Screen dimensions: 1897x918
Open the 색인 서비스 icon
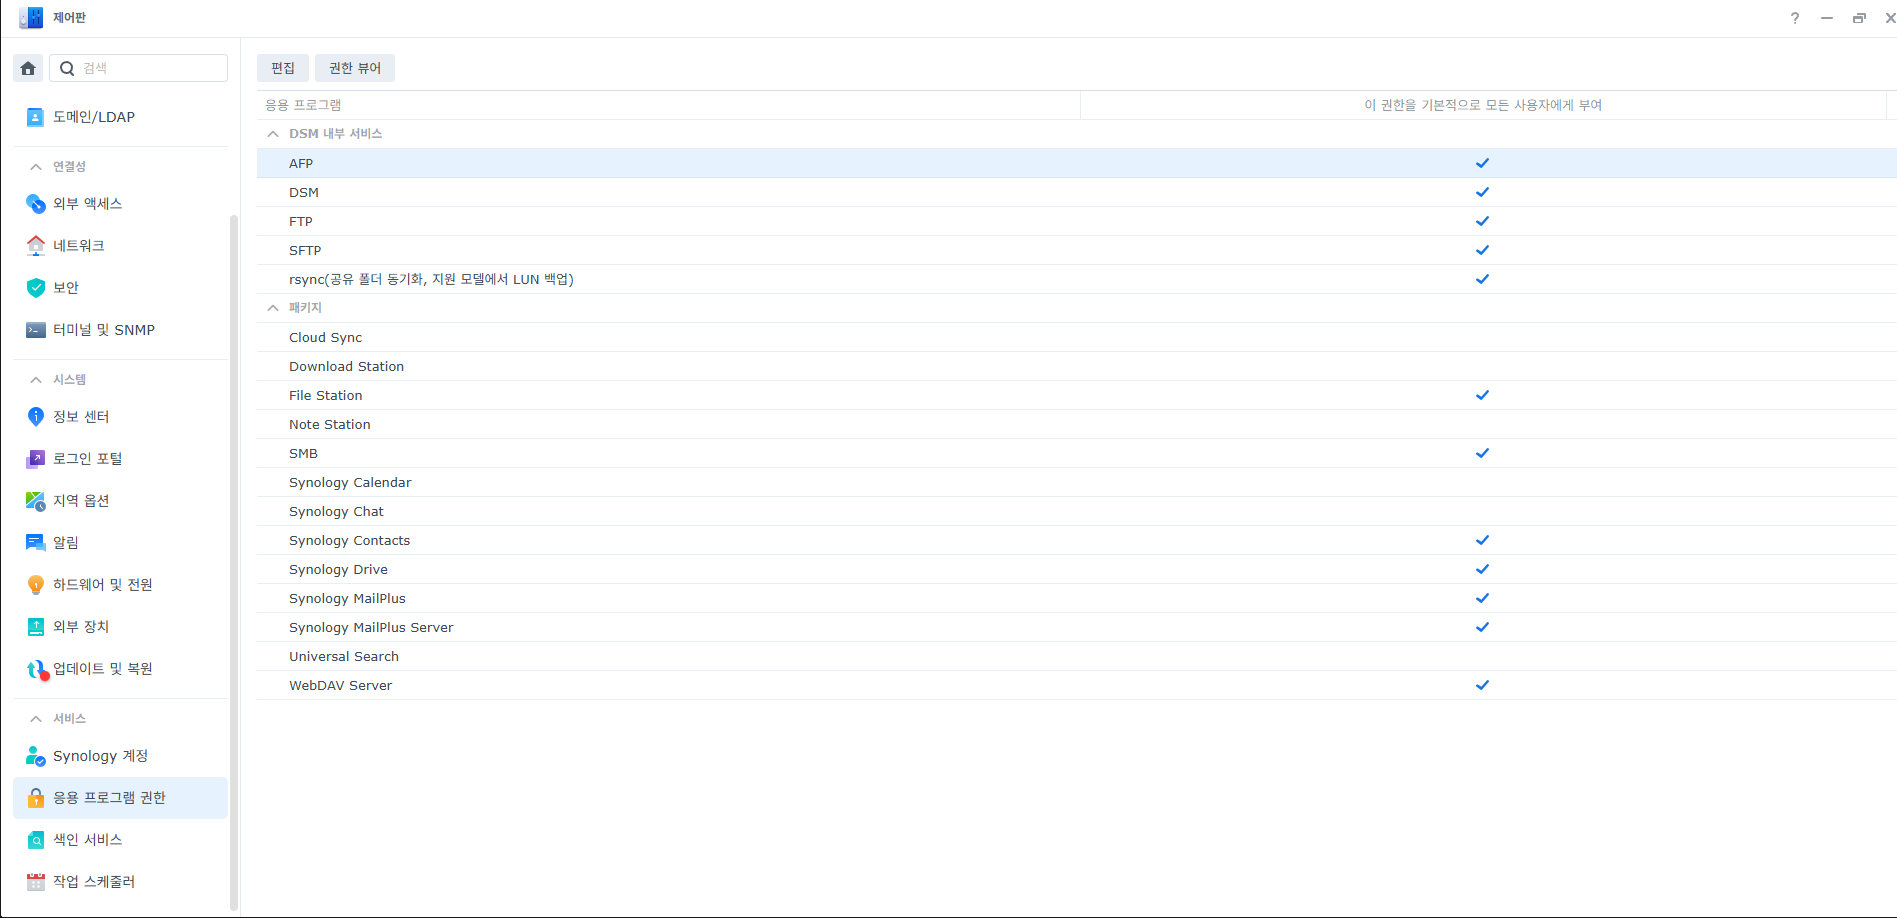[x=36, y=840]
